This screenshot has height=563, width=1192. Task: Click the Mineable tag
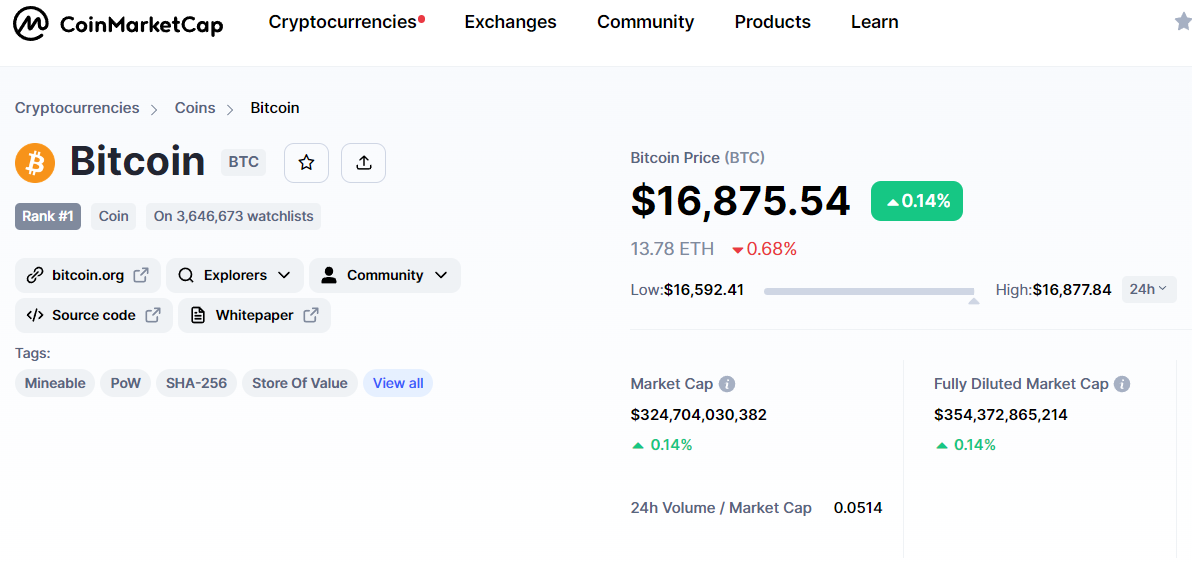[55, 383]
